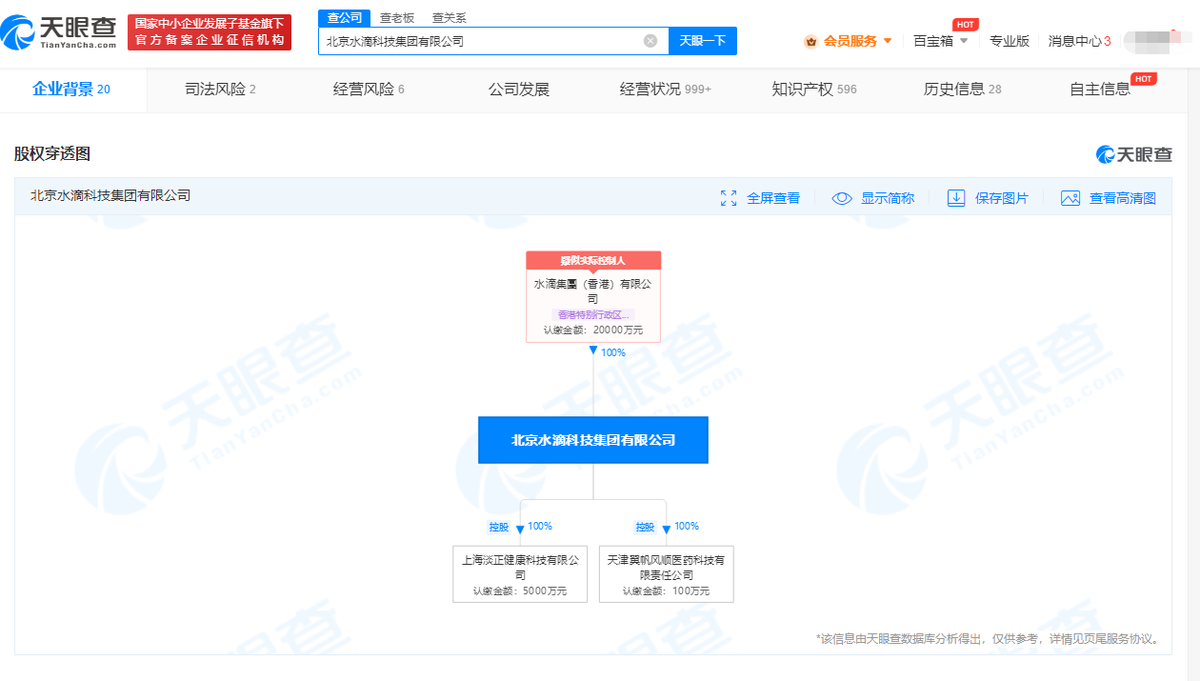Viewport: 1200px width, 681px height.
Task: Click the 查看高清图 picture icon
Action: 1070,198
